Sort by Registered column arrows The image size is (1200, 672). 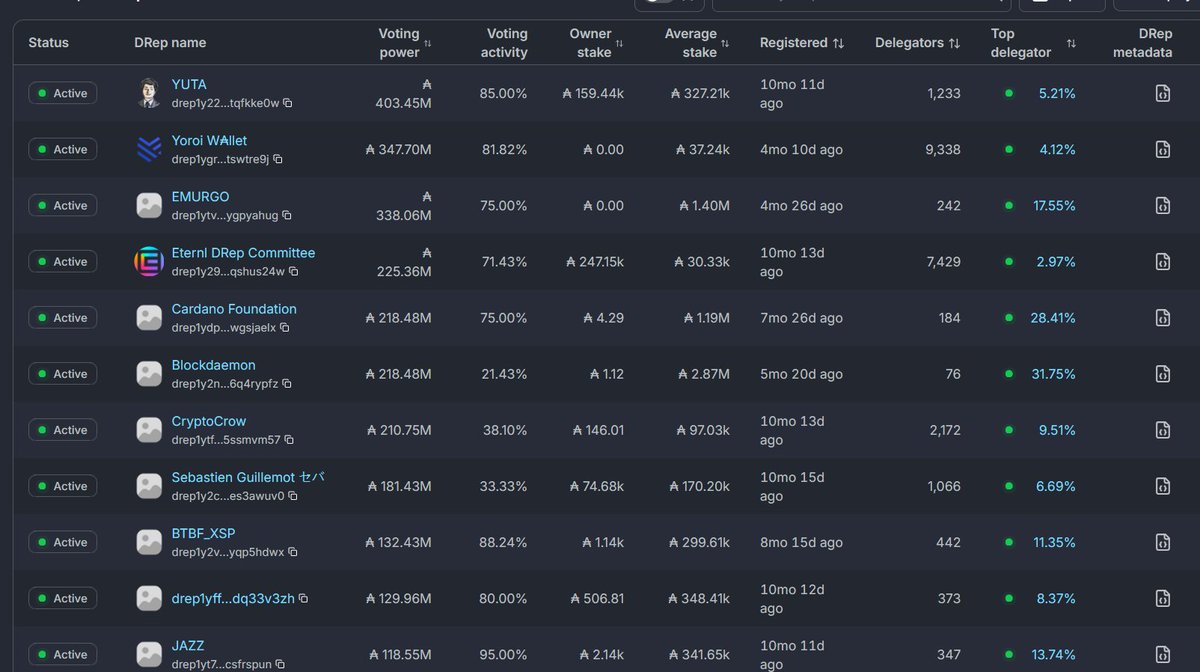(838, 43)
